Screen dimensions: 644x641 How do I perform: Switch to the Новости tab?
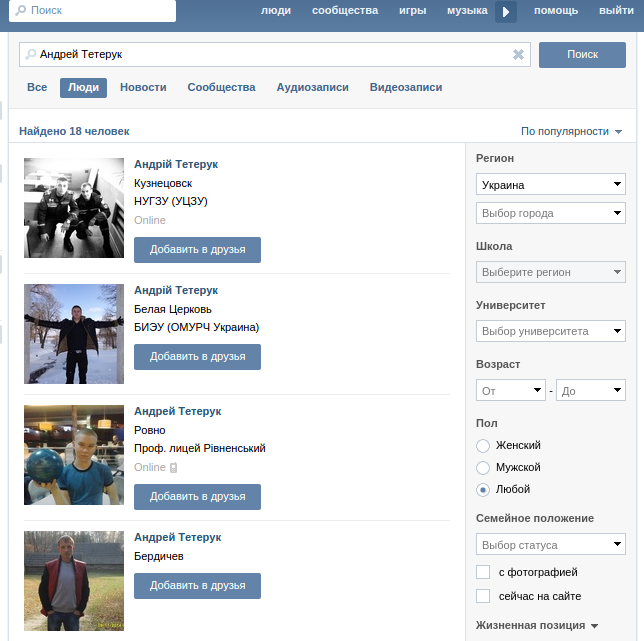pos(143,87)
